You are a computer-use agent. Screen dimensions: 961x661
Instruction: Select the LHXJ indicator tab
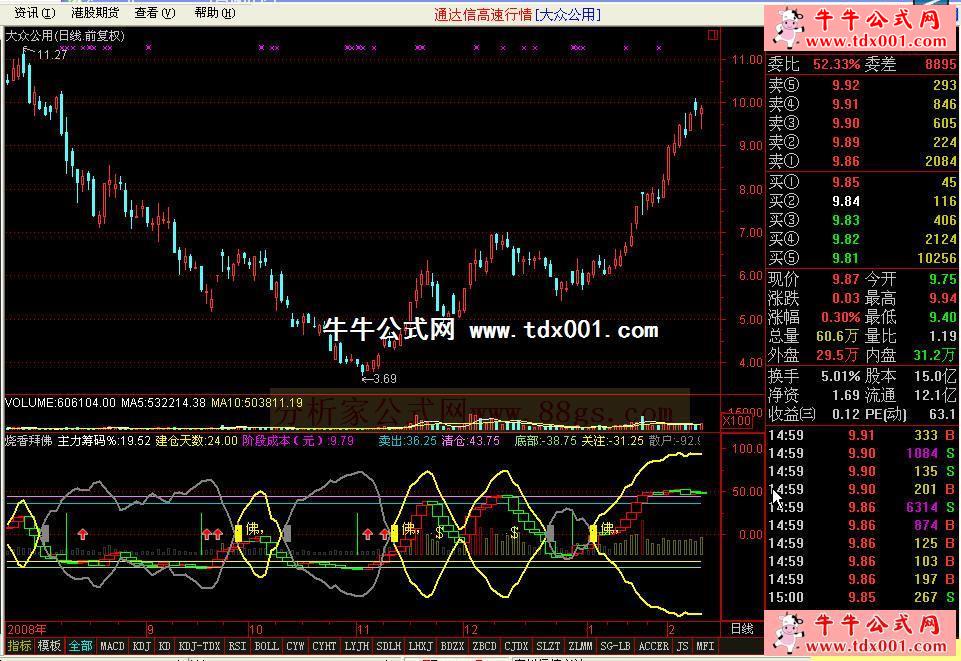pos(420,646)
